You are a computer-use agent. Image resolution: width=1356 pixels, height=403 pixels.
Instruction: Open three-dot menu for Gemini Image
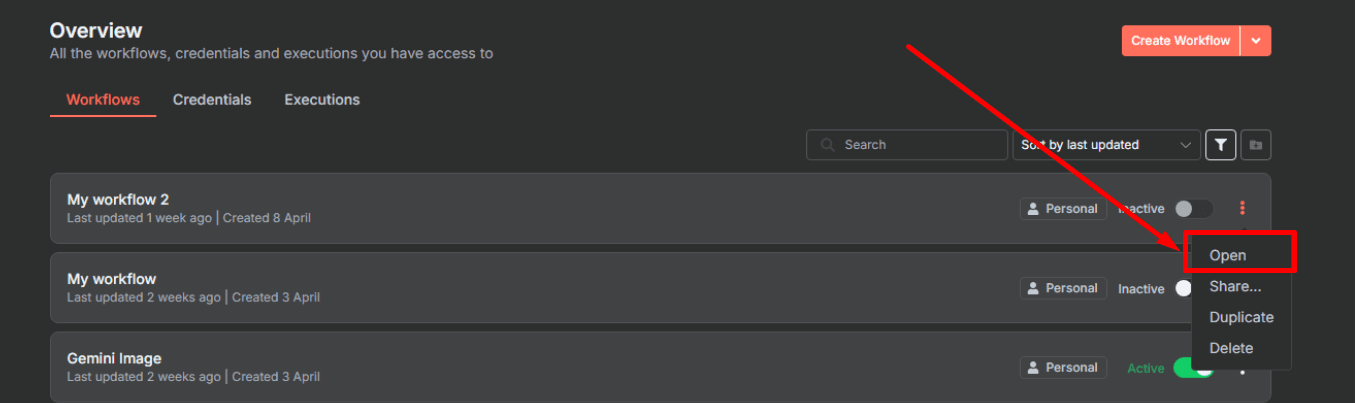pos(1243,370)
